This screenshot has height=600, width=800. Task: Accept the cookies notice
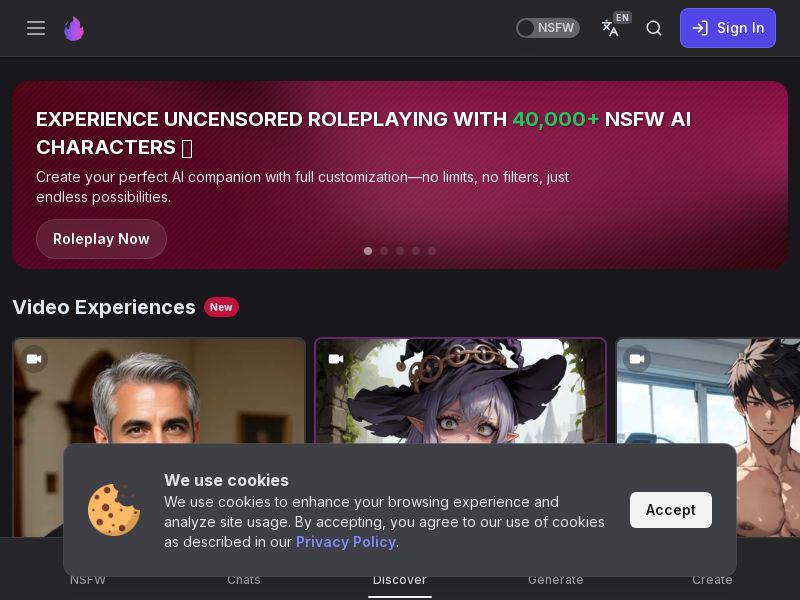(670, 510)
